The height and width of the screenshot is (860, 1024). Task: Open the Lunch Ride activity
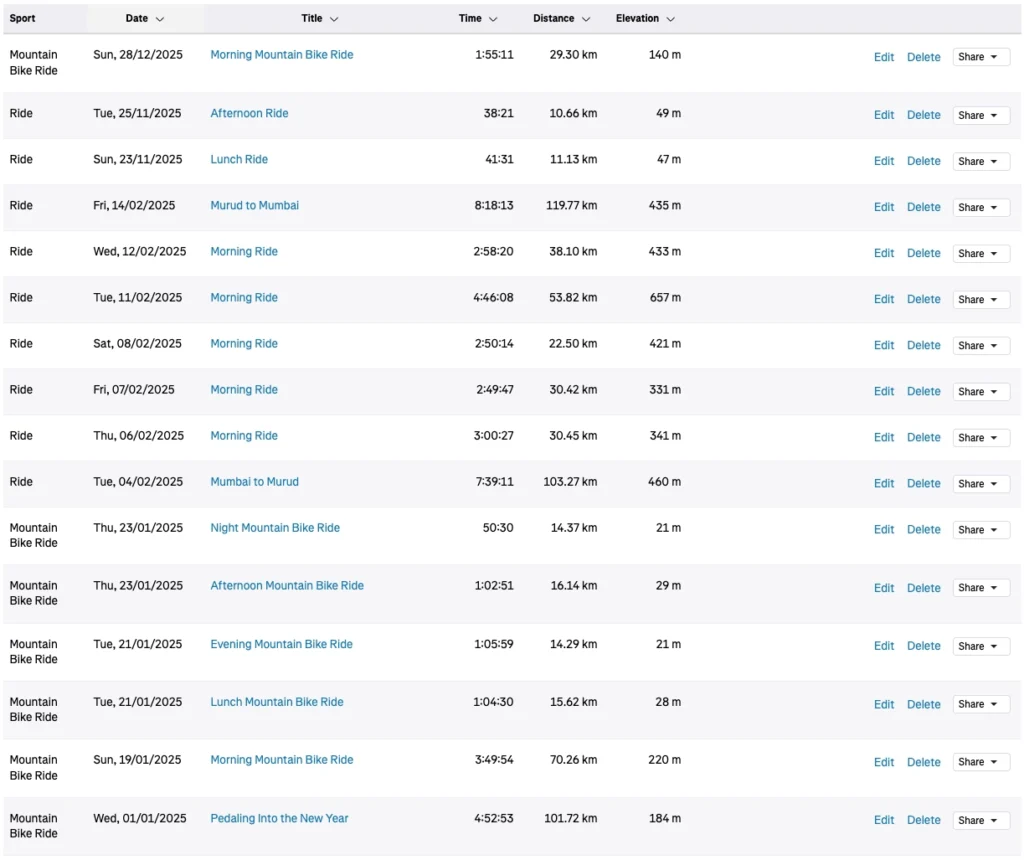[239, 159]
